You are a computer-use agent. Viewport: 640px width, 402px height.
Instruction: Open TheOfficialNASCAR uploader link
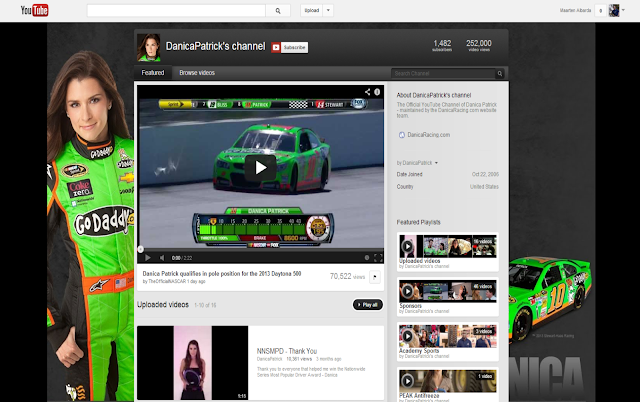(x=167, y=282)
